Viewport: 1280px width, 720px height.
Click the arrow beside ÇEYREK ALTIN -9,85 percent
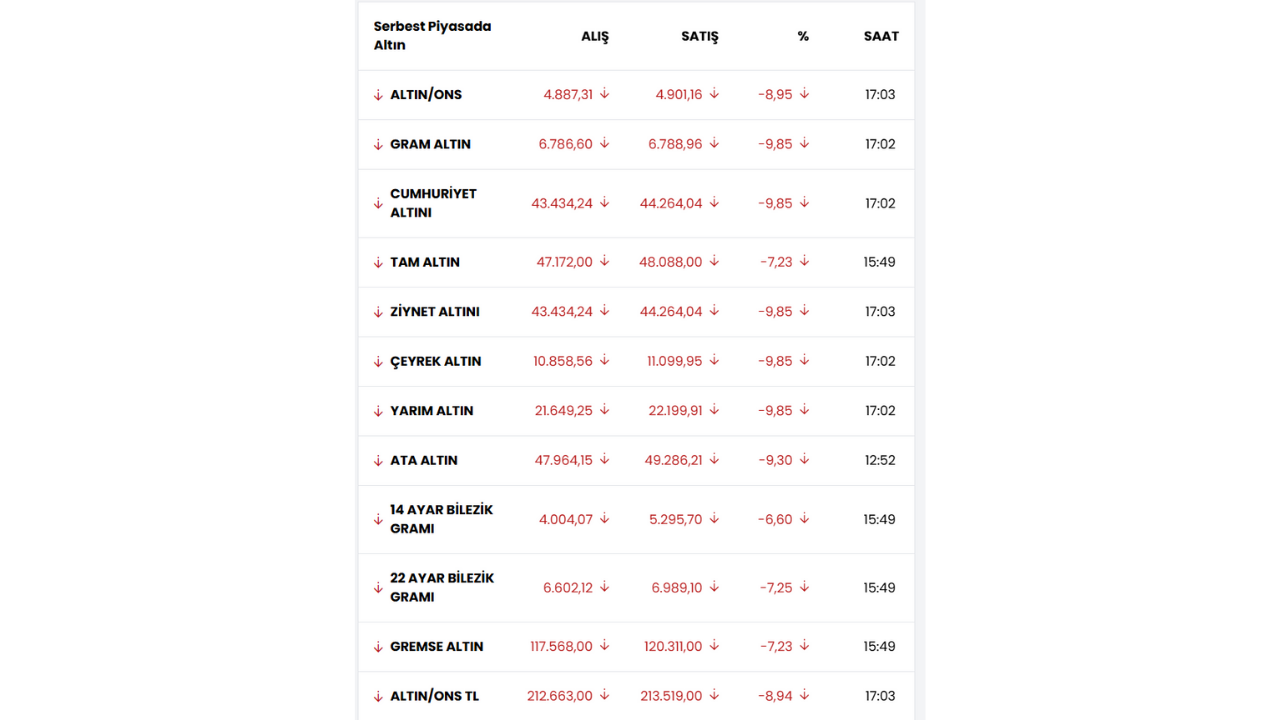tap(804, 361)
